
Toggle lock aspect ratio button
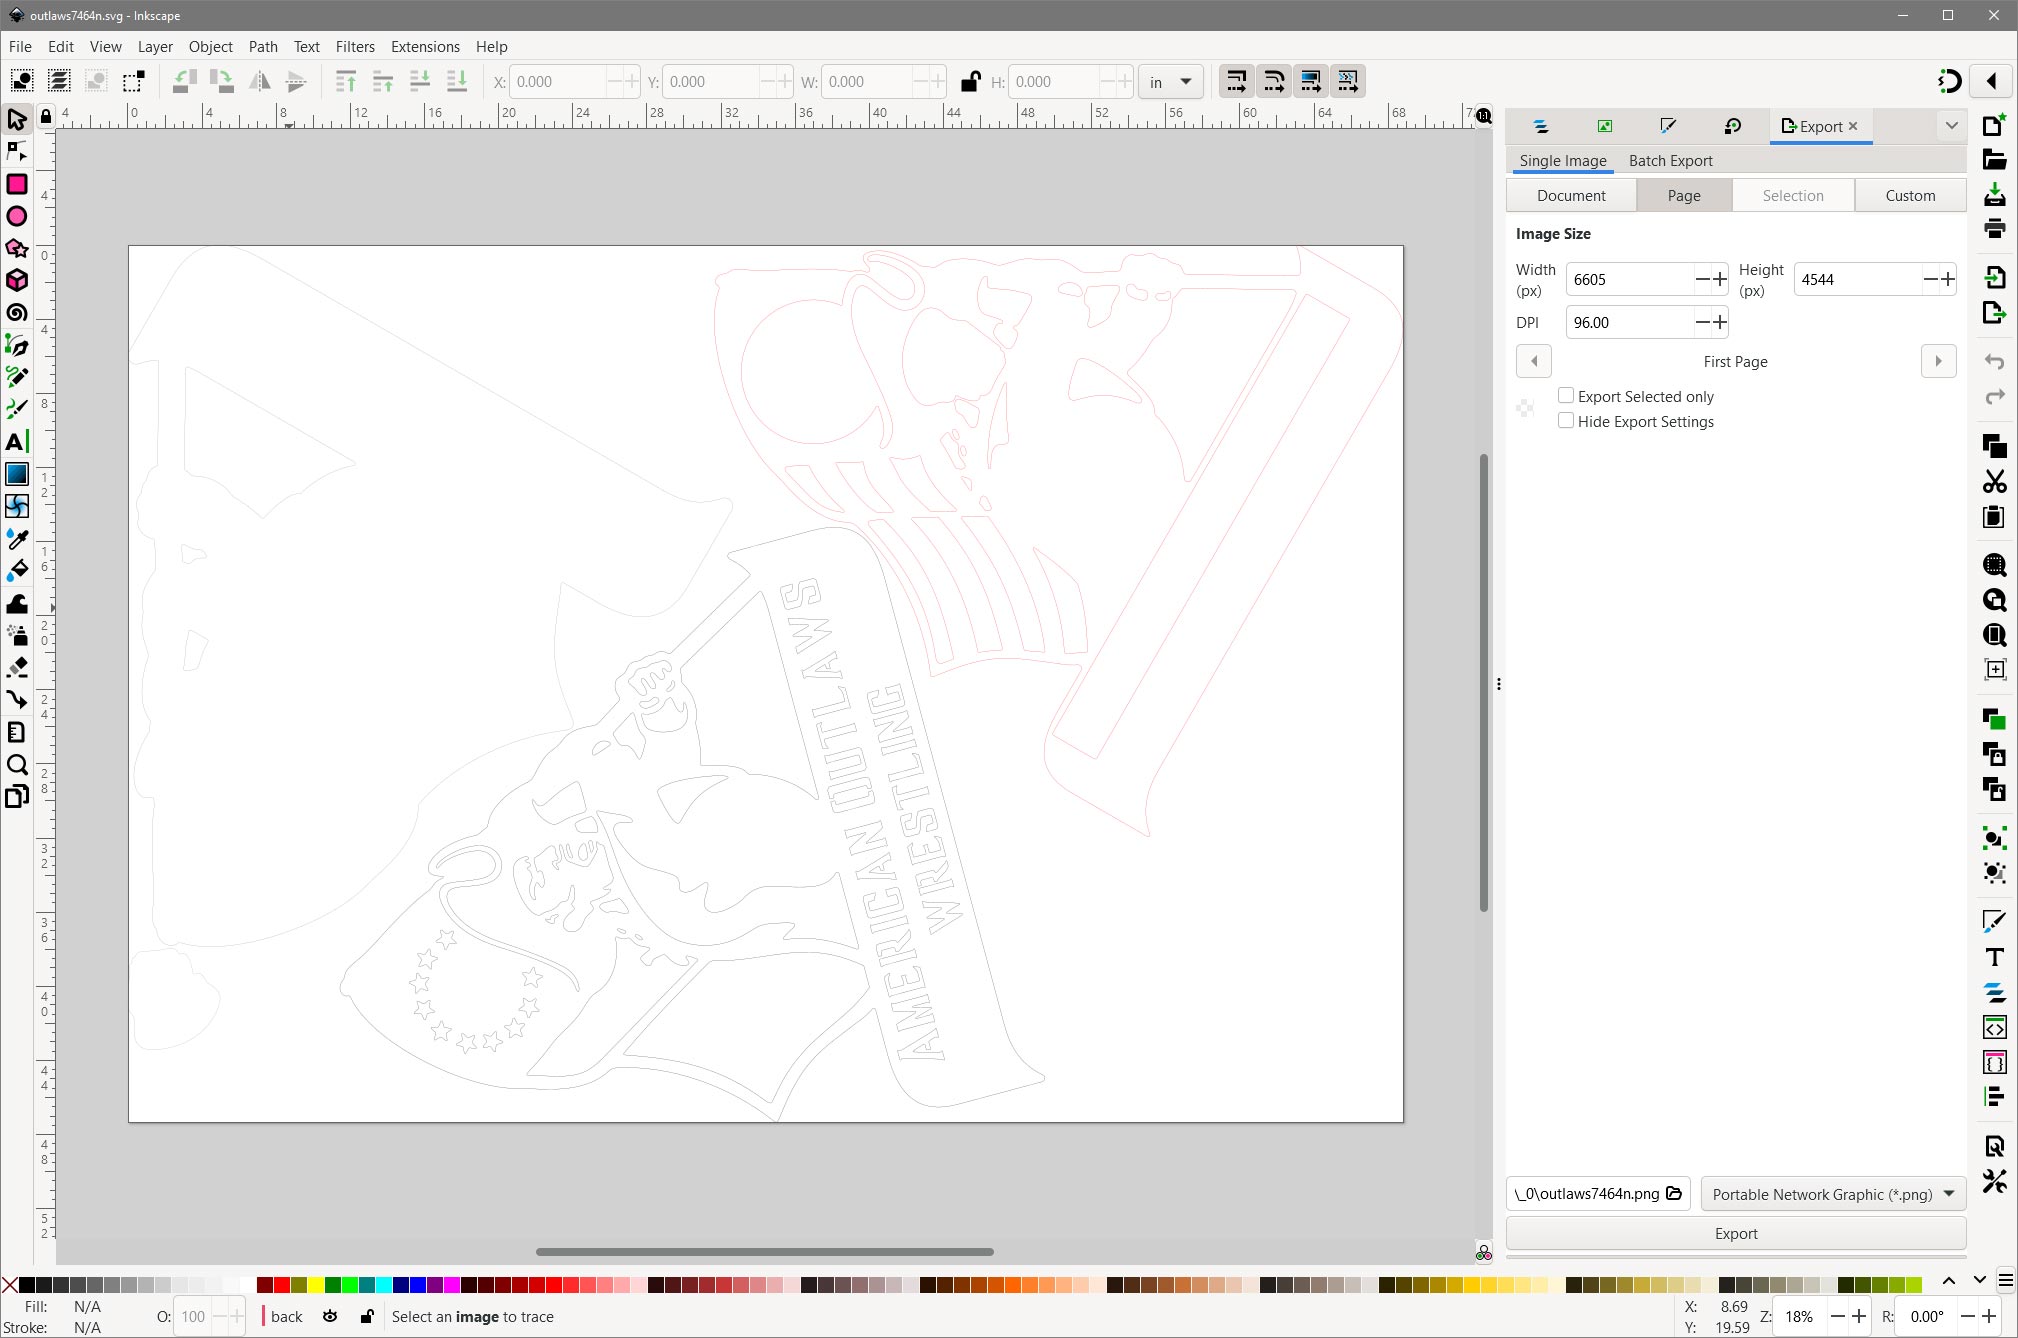967,81
